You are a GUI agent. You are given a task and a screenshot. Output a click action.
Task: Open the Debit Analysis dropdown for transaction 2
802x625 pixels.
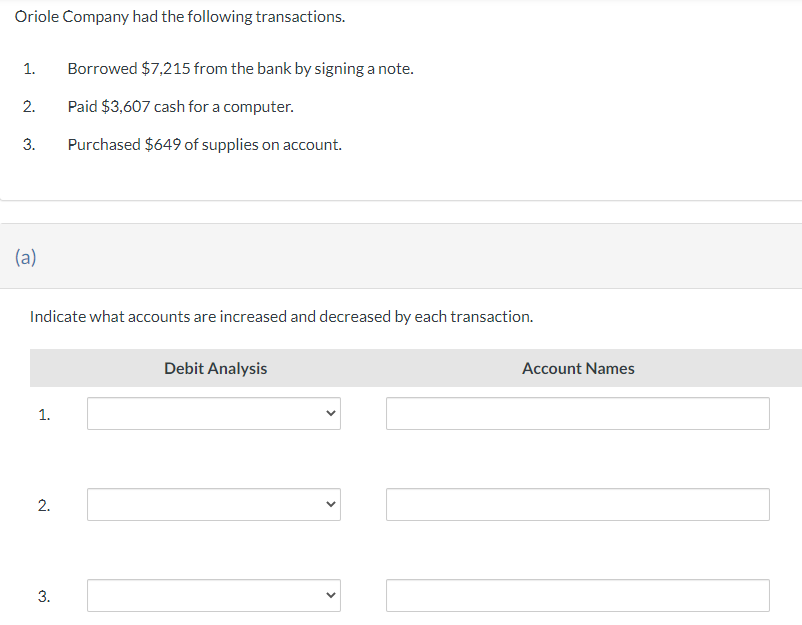click(213, 504)
